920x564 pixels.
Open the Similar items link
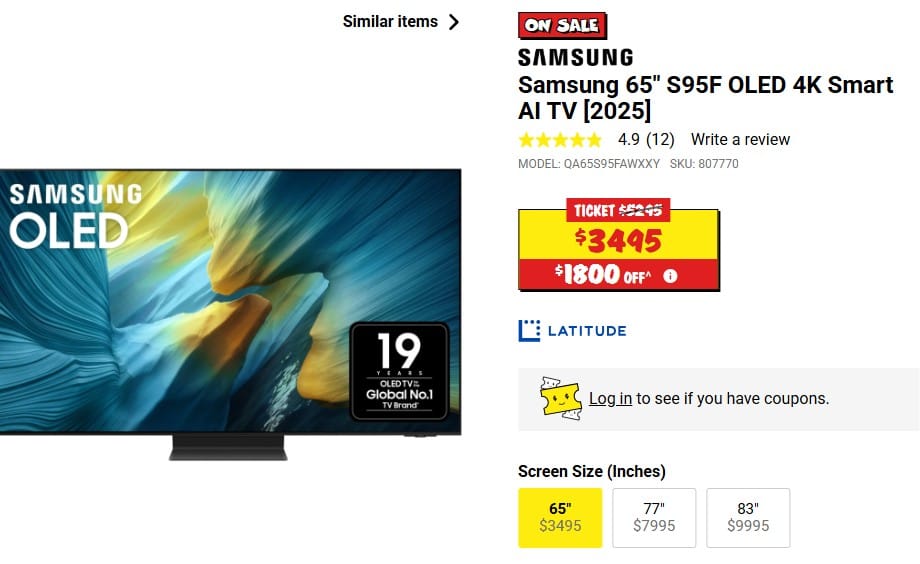click(390, 22)
